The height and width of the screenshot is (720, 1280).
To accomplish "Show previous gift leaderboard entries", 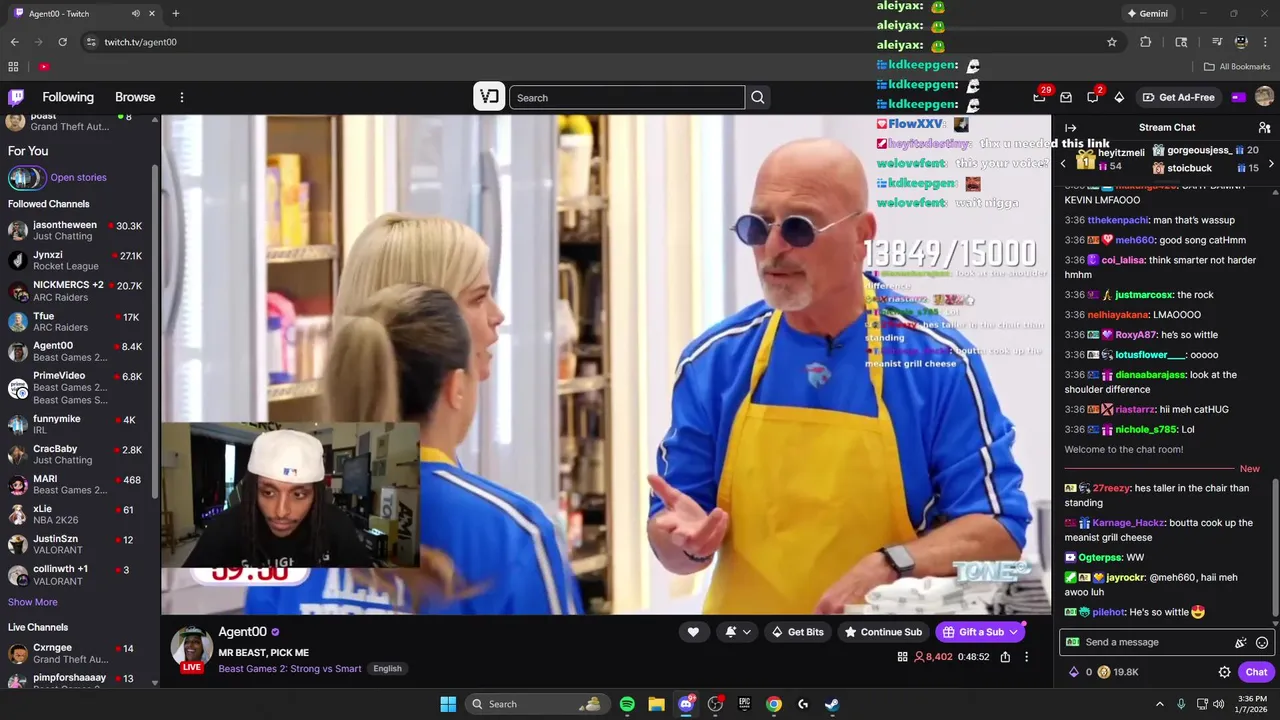I will click(x=1063, y=163).
